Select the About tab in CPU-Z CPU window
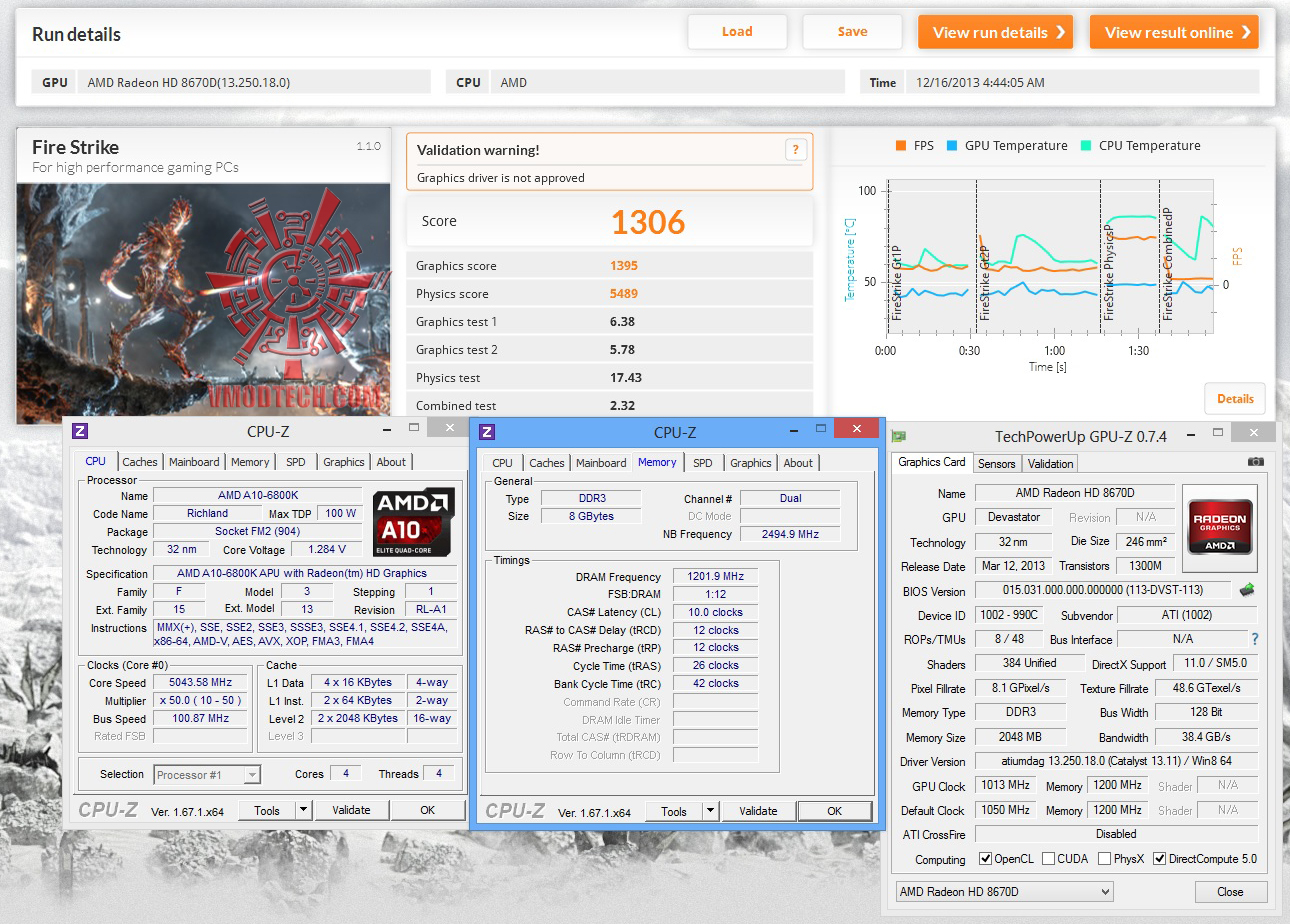Screen dimensions: 1290x924 [391, 462]
